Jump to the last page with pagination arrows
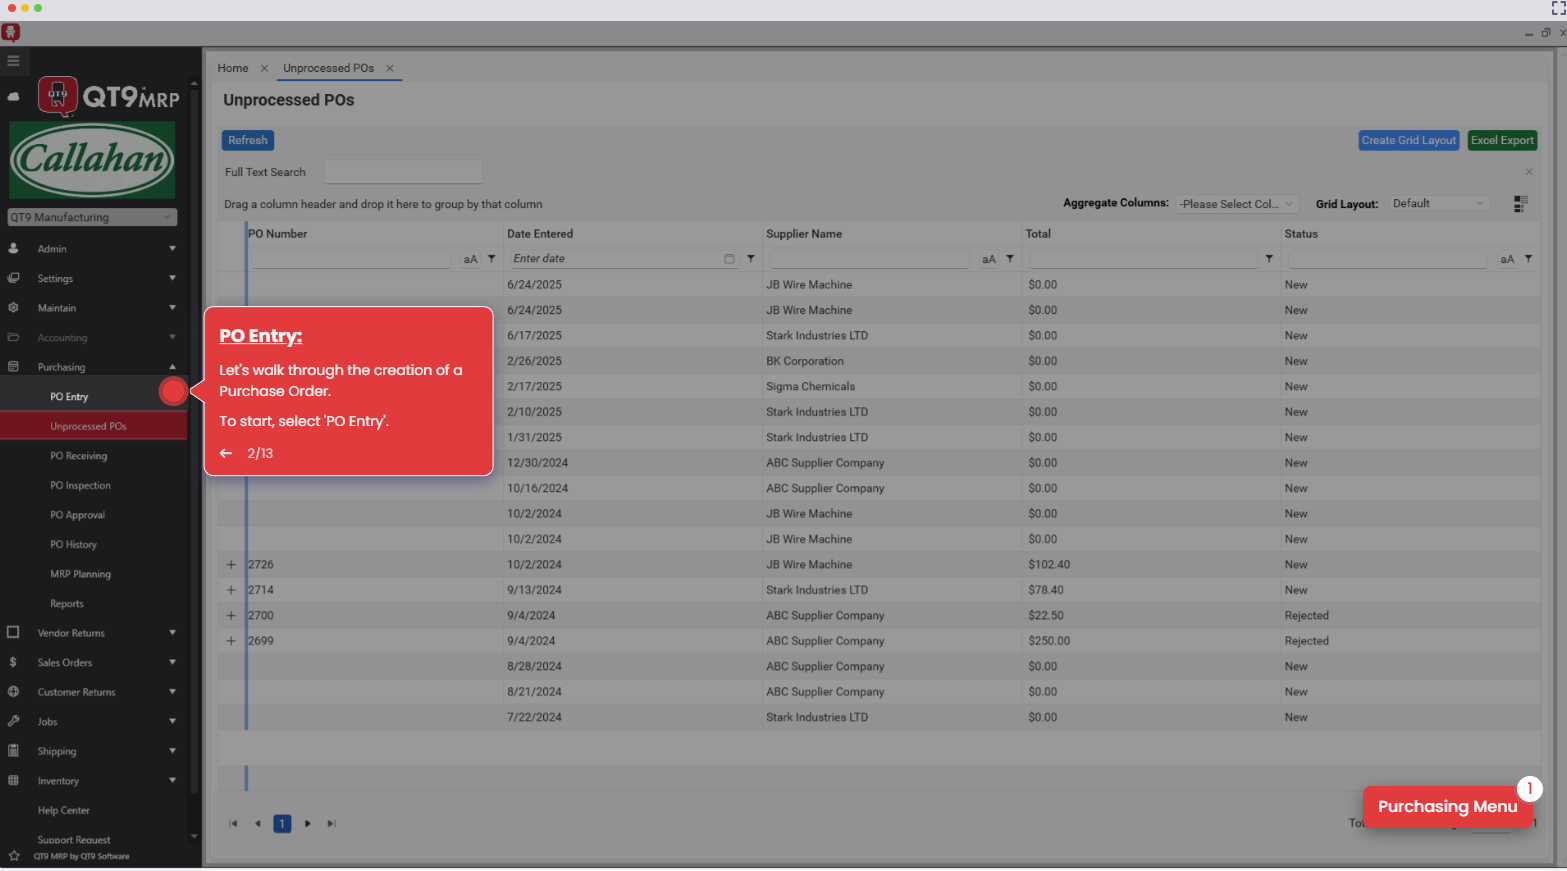Viewport: 1567px width, 871px height. [x=331, y=823]
